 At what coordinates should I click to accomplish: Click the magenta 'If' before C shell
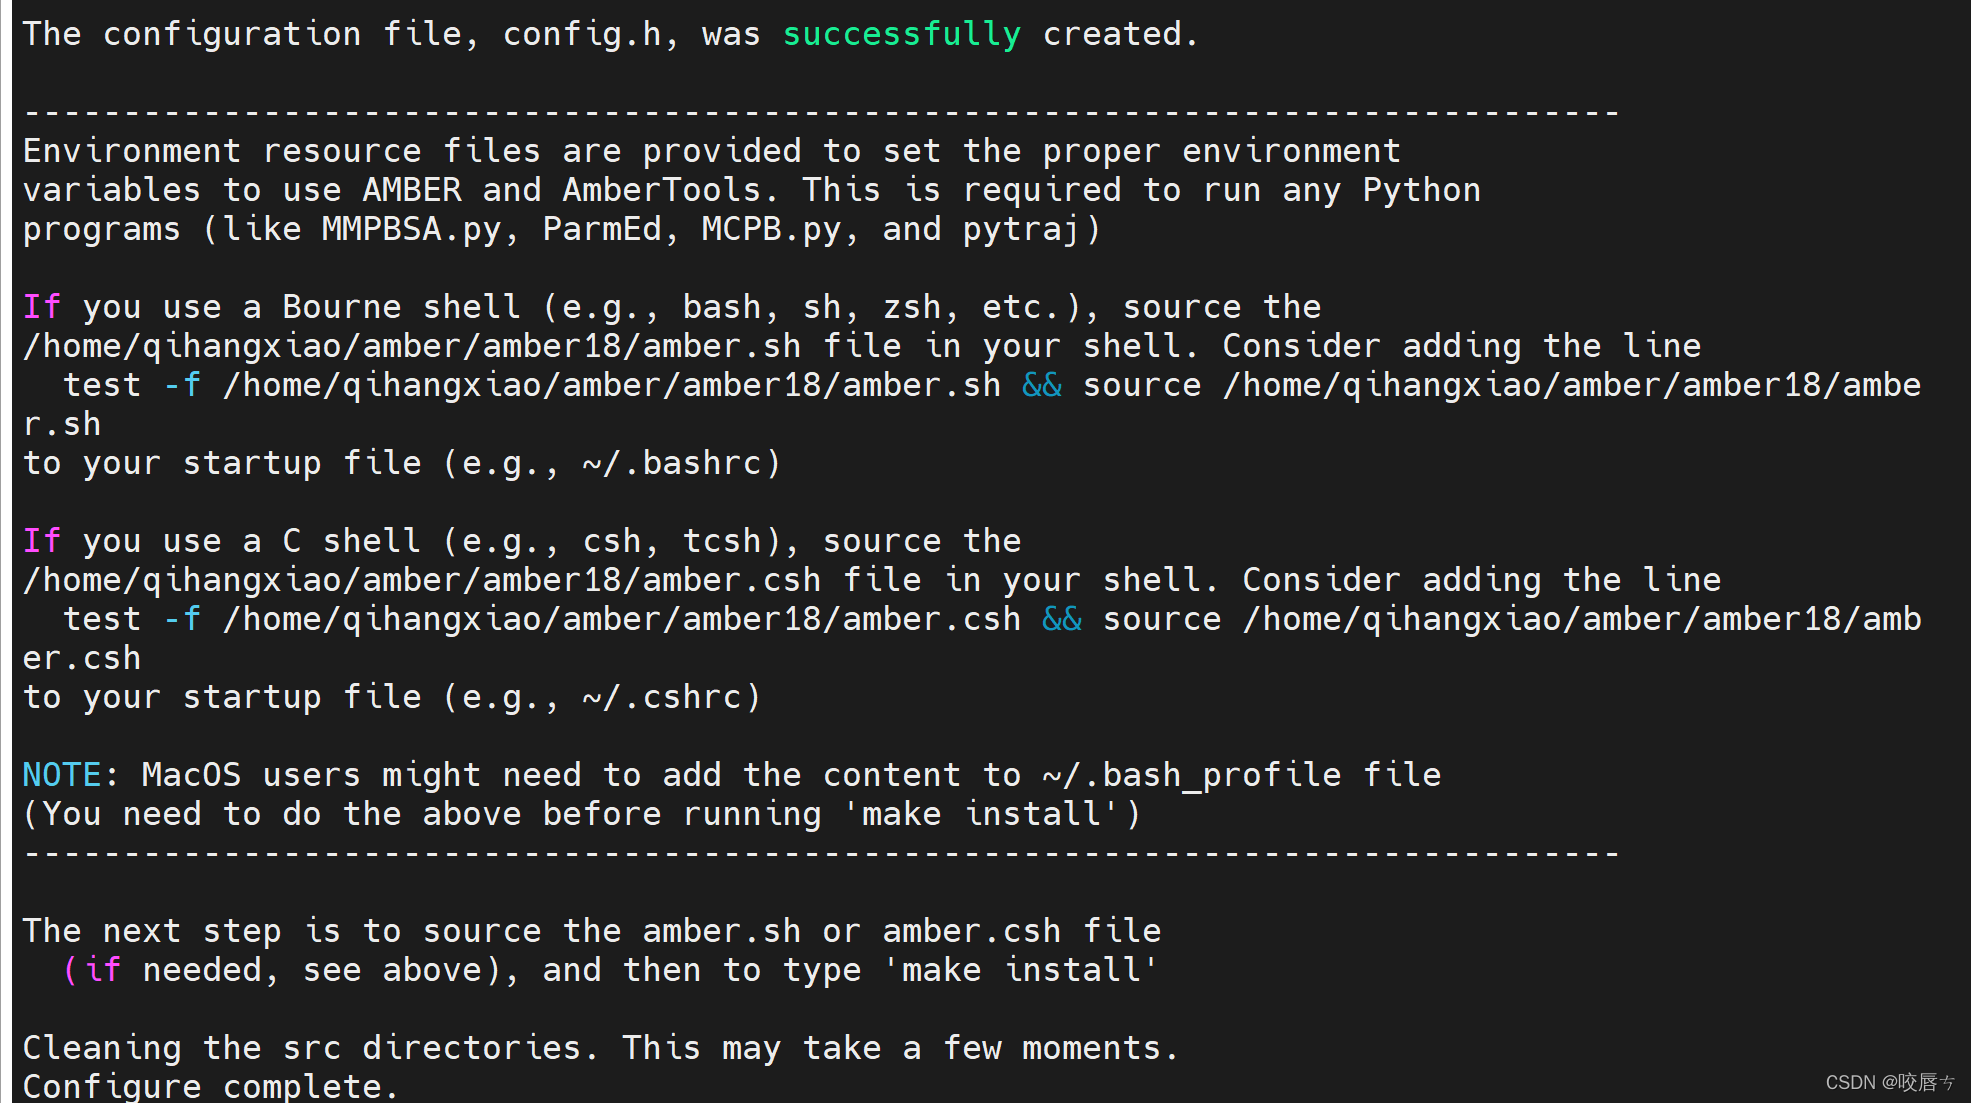tap(42, 541)
